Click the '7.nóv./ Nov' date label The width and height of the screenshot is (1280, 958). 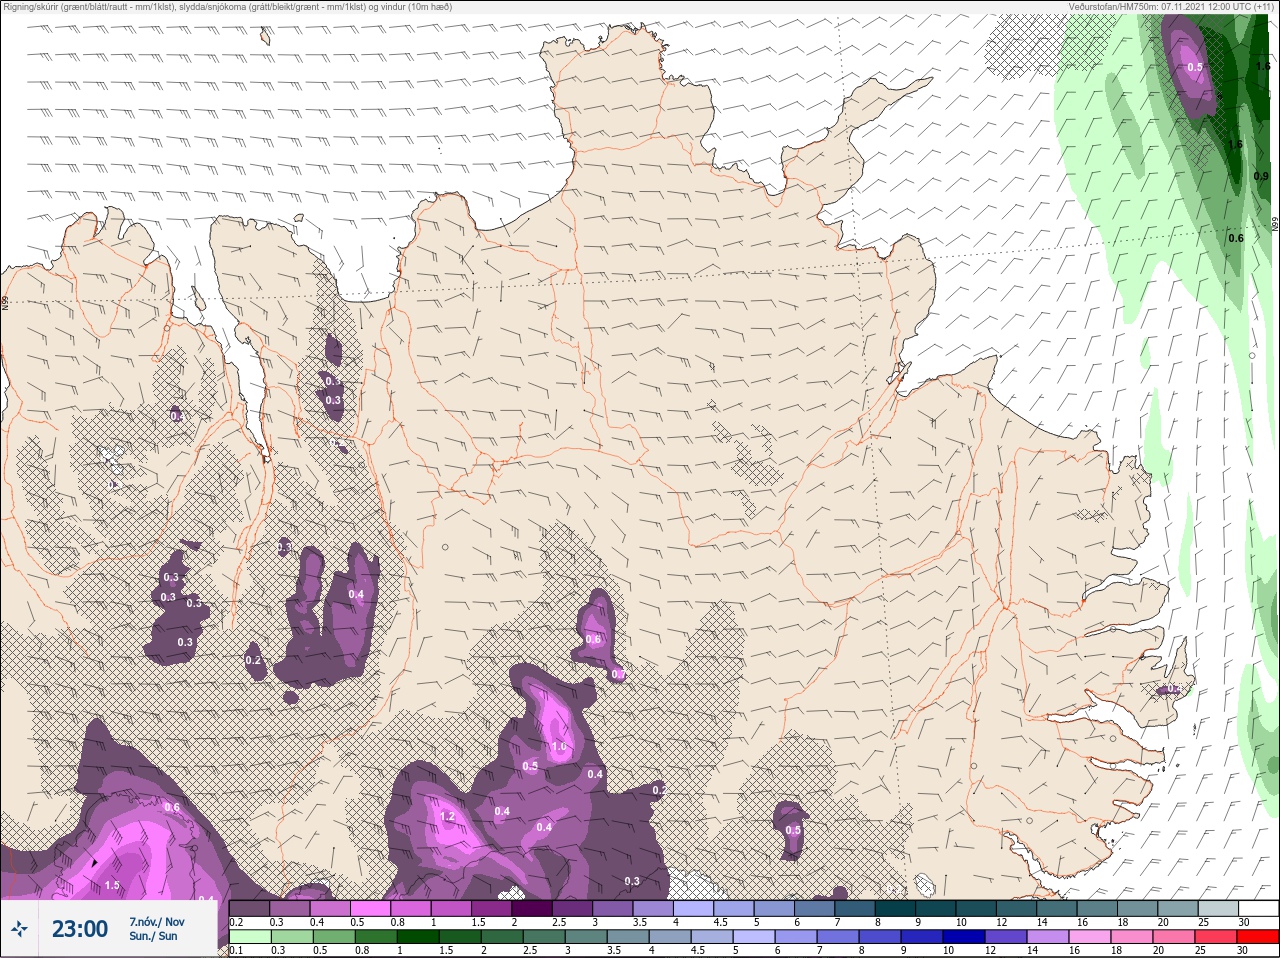(x=157, y=921)
